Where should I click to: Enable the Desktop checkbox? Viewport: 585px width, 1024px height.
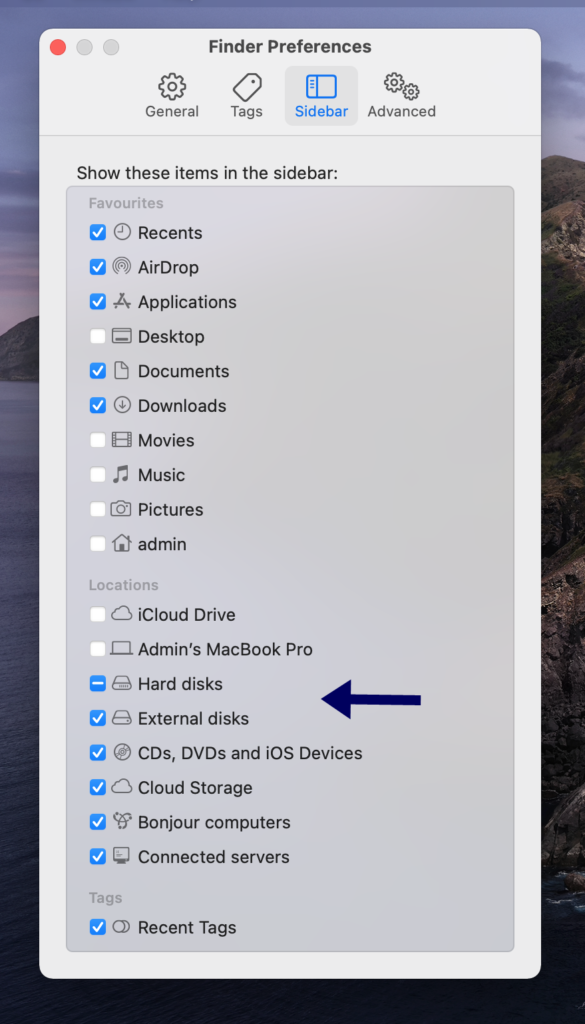97,336
